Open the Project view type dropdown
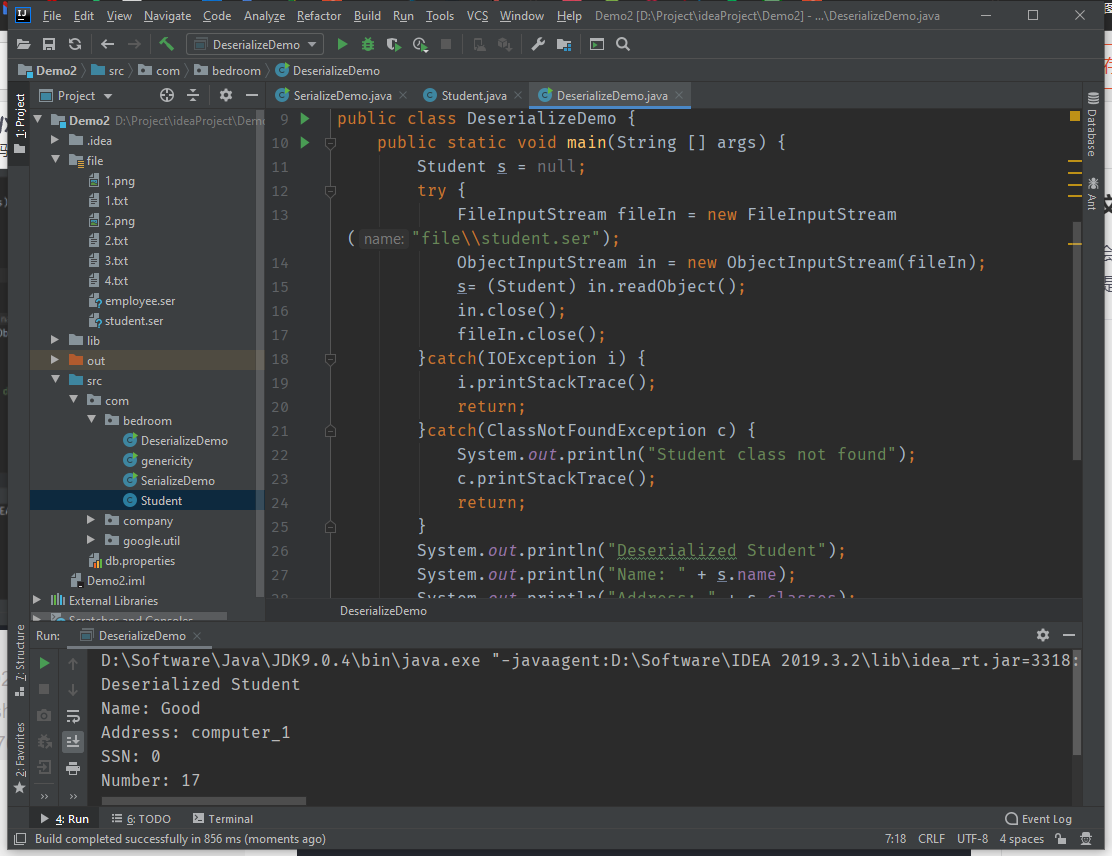This screenshot has width=1112, height=856. [x=76, y=95]
